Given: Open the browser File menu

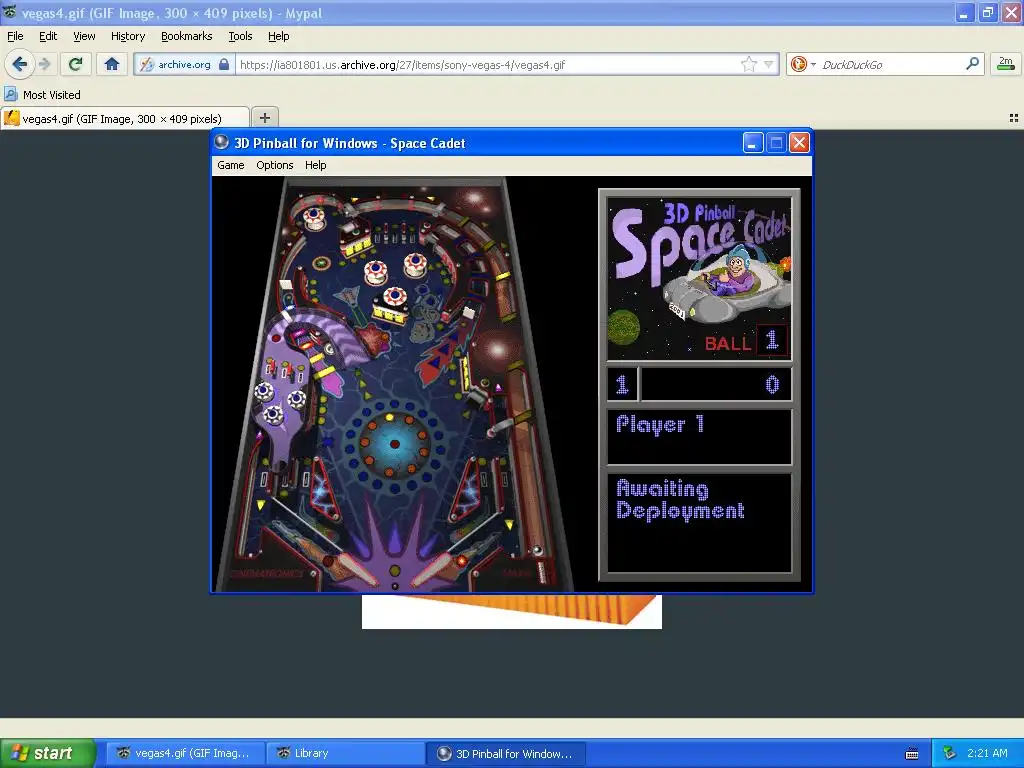Looking at the screenshot, I should [x=15, y=36].
